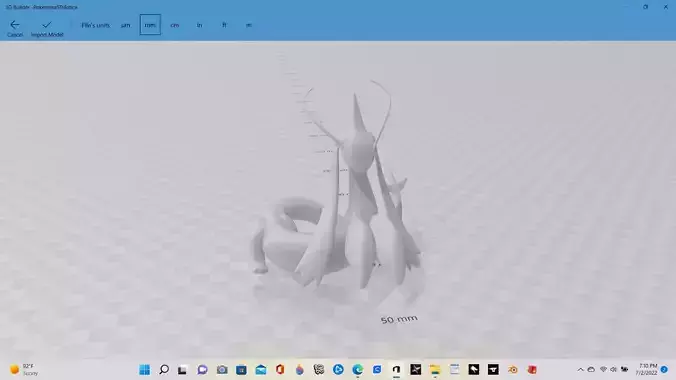This screenshot has height=380, width=676.
Task: Select inches (in) as file units
Action: (199, 25)
